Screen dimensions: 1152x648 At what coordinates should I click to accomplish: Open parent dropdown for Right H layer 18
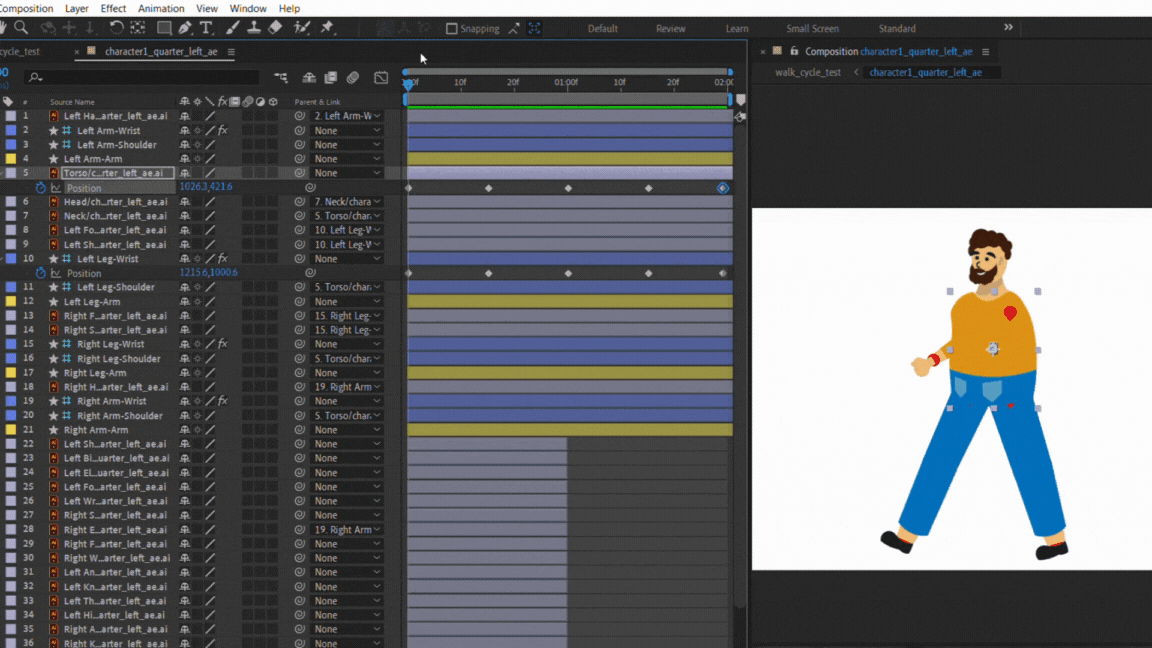click(x=346, y=387)
